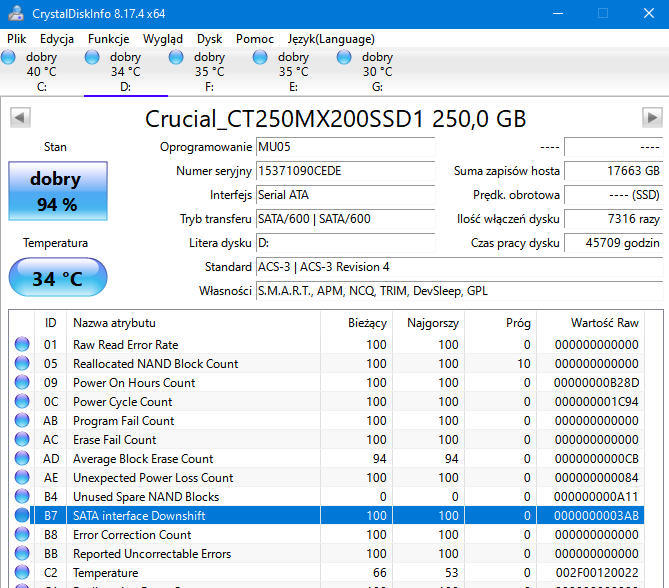The width and height of the screenshot is (669, 588).
Task: Open the Wygląd menu
Action: (x=163, y=39)
